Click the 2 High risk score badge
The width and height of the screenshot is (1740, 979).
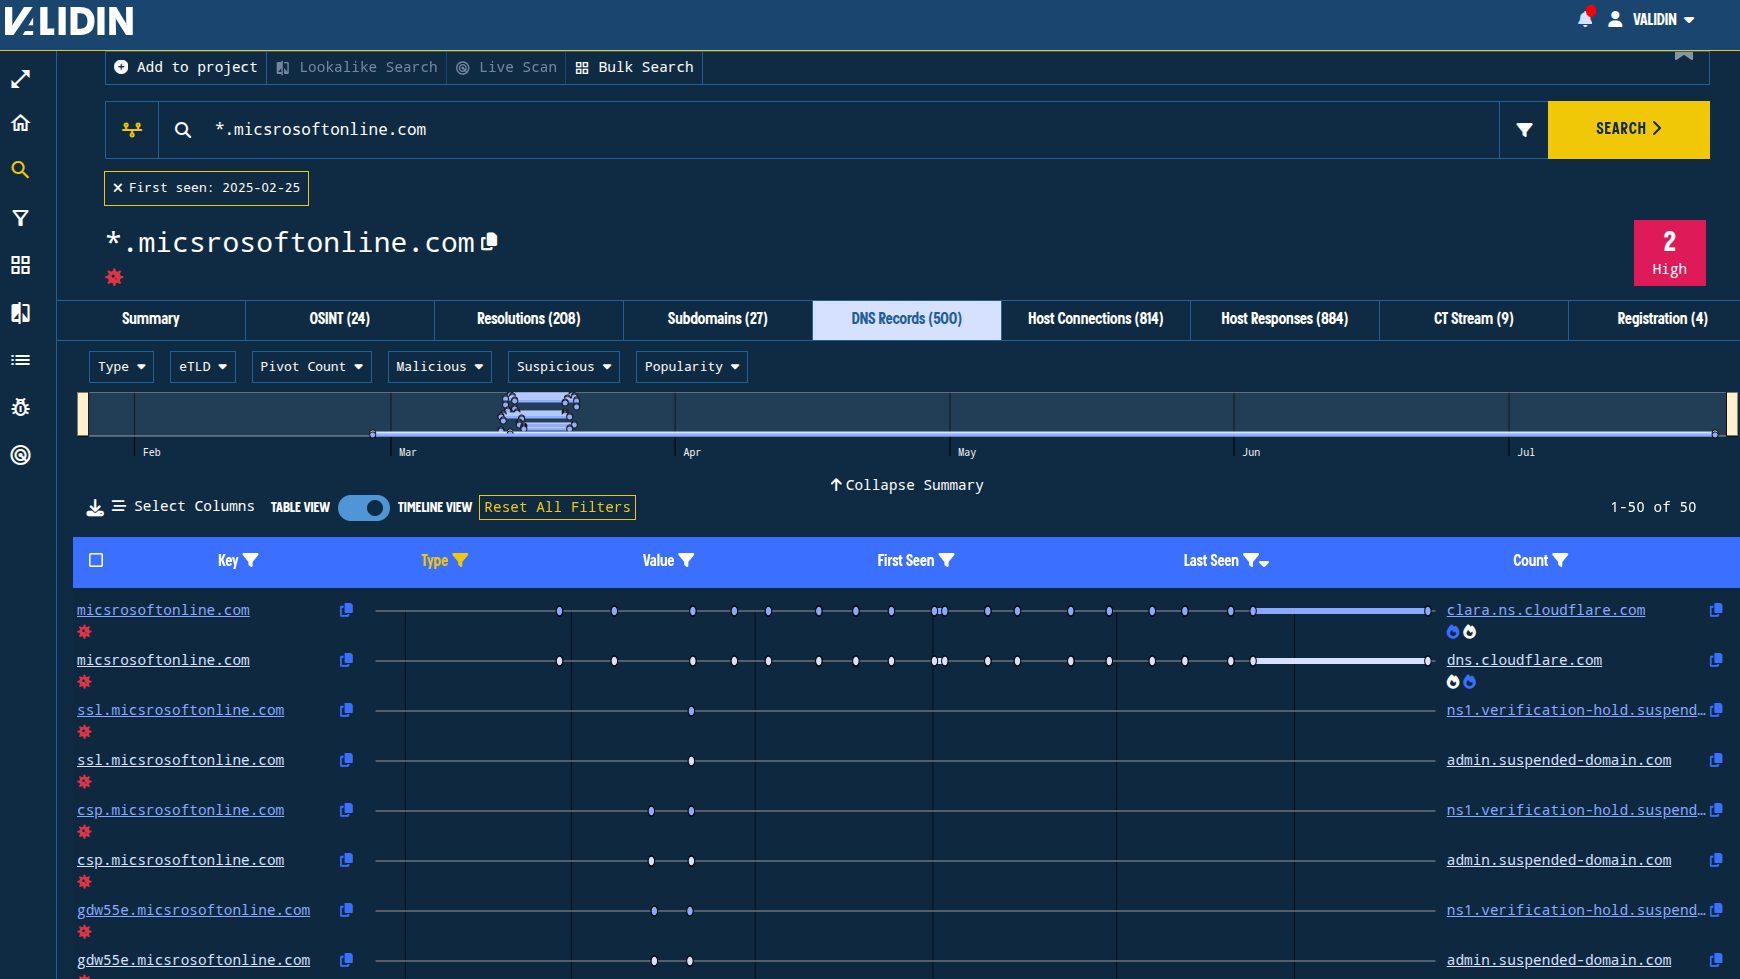(x=1670, y=253)
